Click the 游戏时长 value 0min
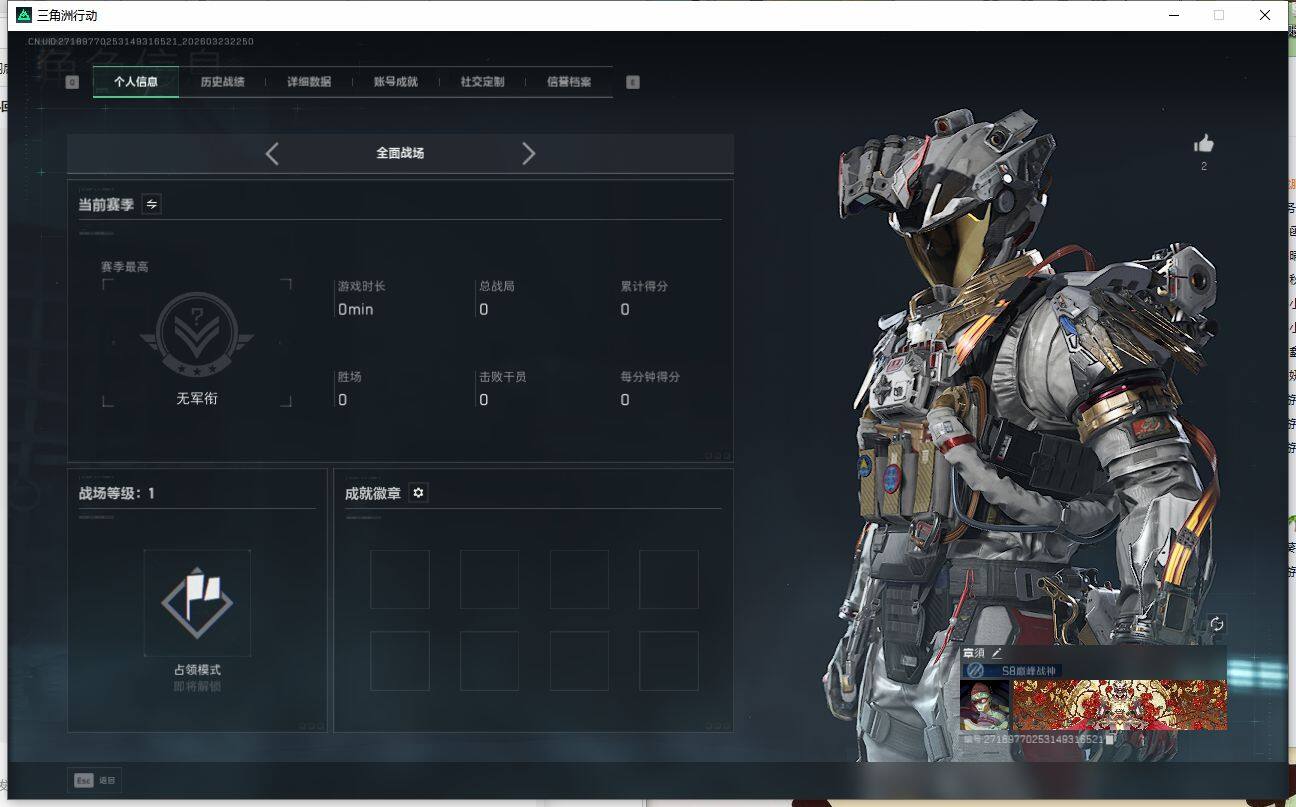 pos(356,310)
